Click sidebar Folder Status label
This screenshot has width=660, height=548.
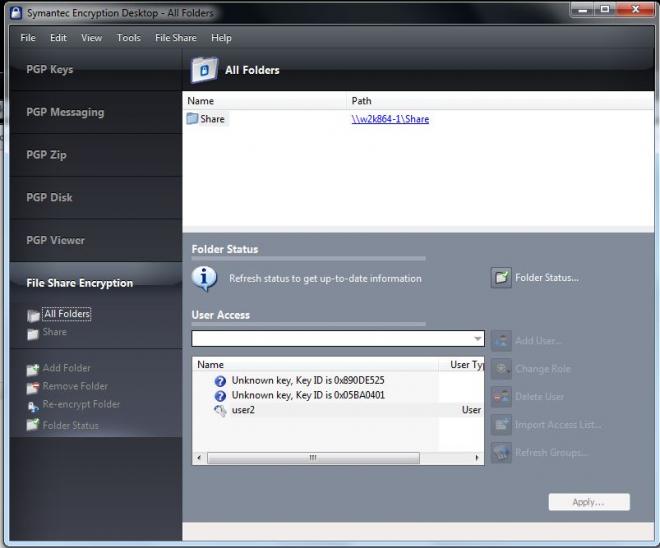click(71, 426)
